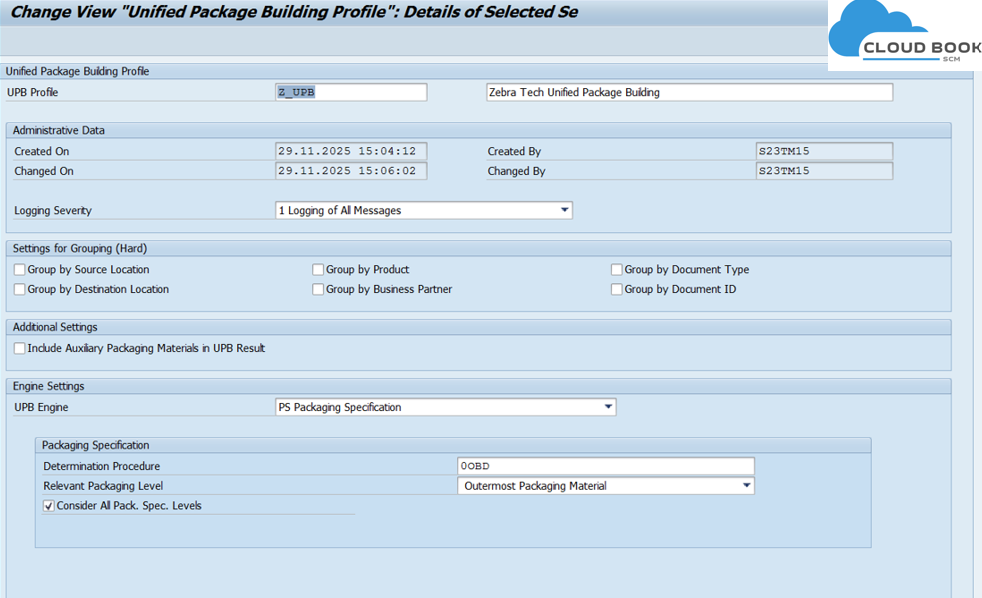This screenshot has width=982, height=598.
Task: Expand the UPB Engine dropdown list
Action: (608, 408)
